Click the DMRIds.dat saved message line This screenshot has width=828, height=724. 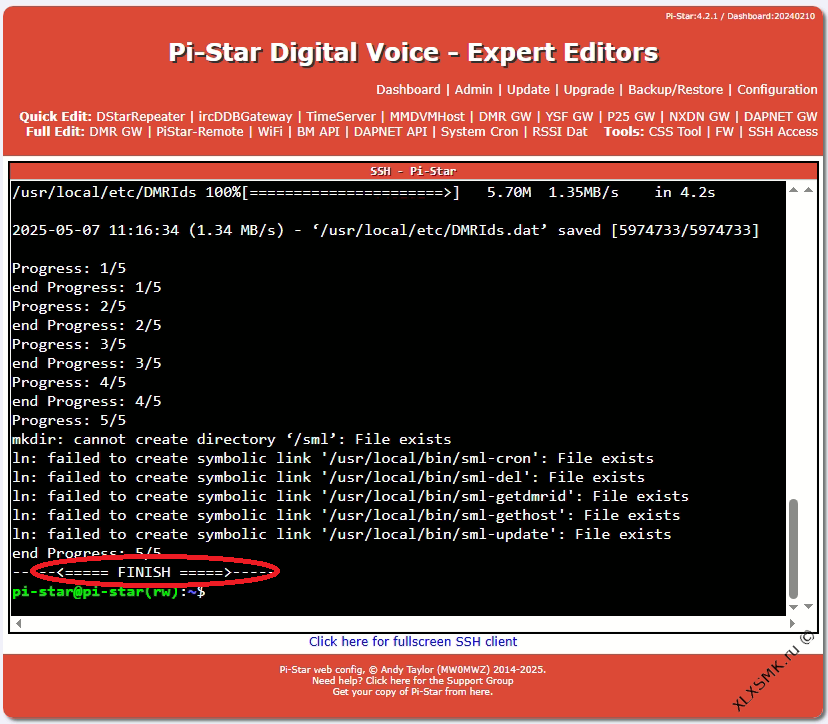pos(385,230)
